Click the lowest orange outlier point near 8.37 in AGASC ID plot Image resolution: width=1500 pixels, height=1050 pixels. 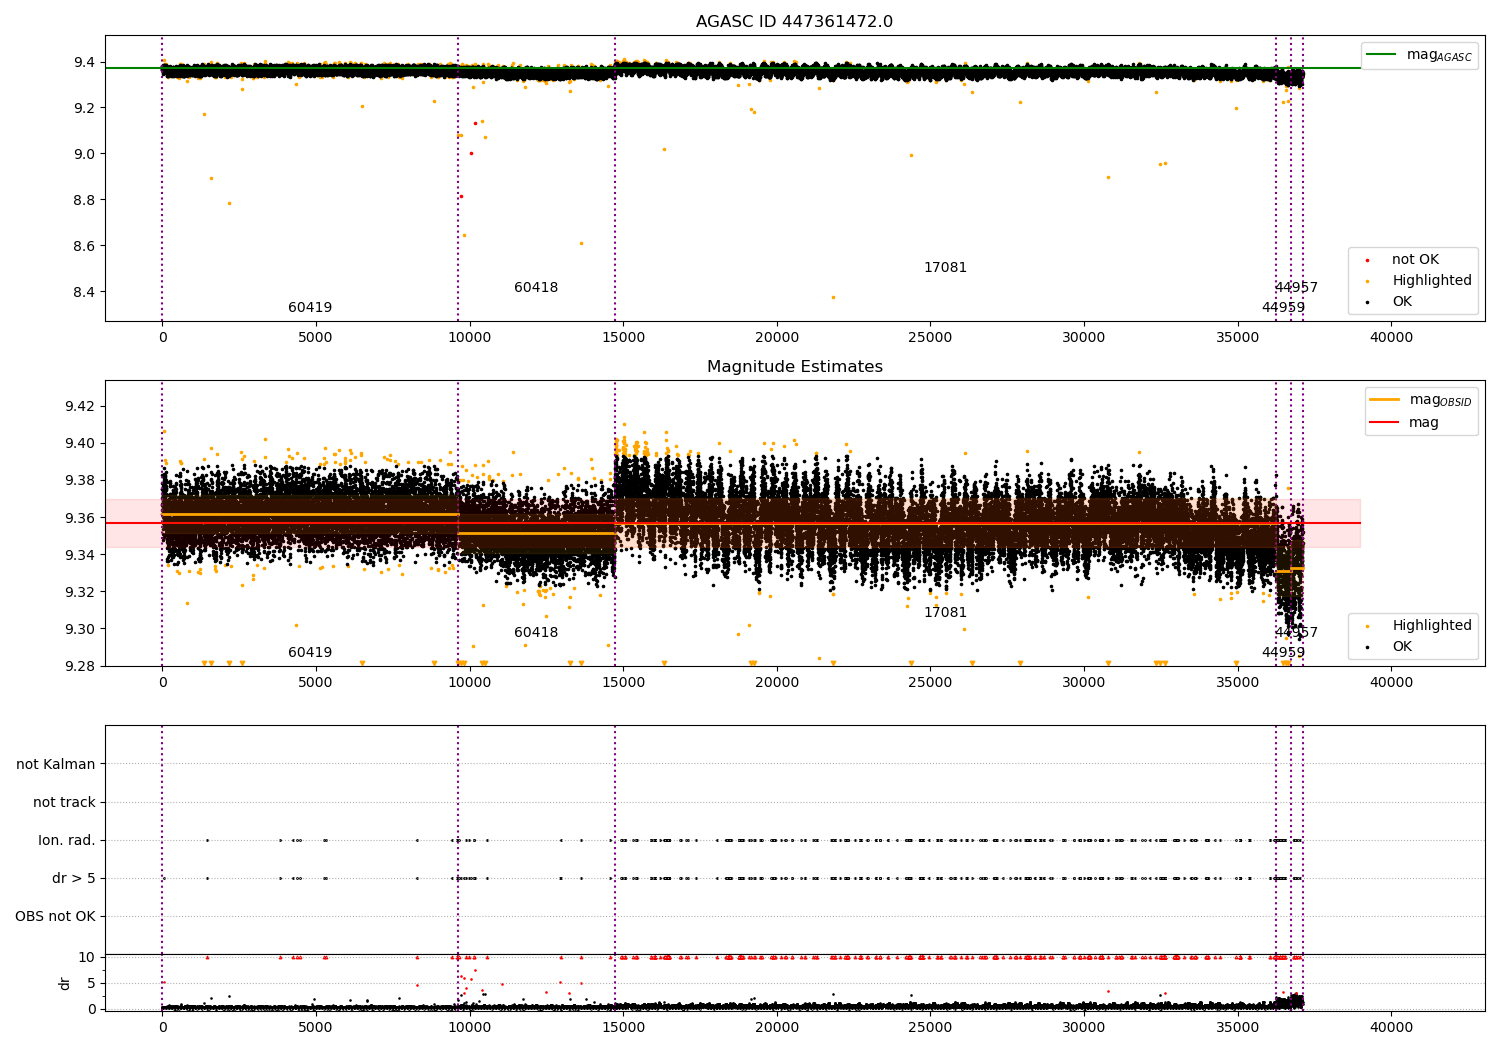click(x=833, y=297)
